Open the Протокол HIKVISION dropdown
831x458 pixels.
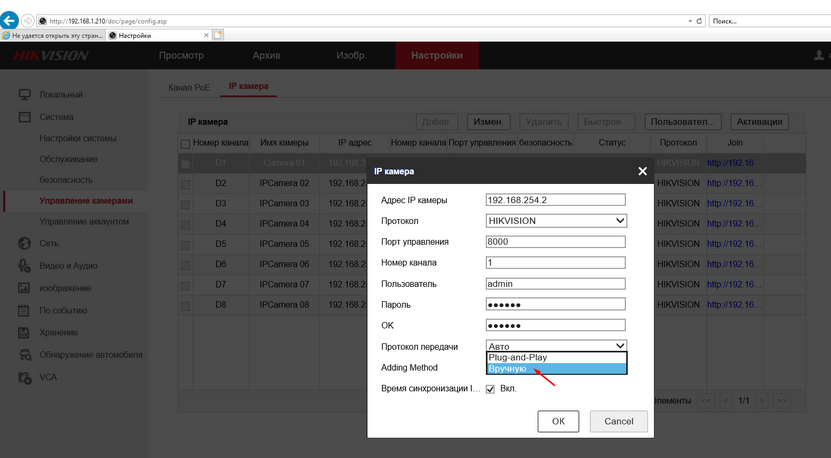[556, 221]
